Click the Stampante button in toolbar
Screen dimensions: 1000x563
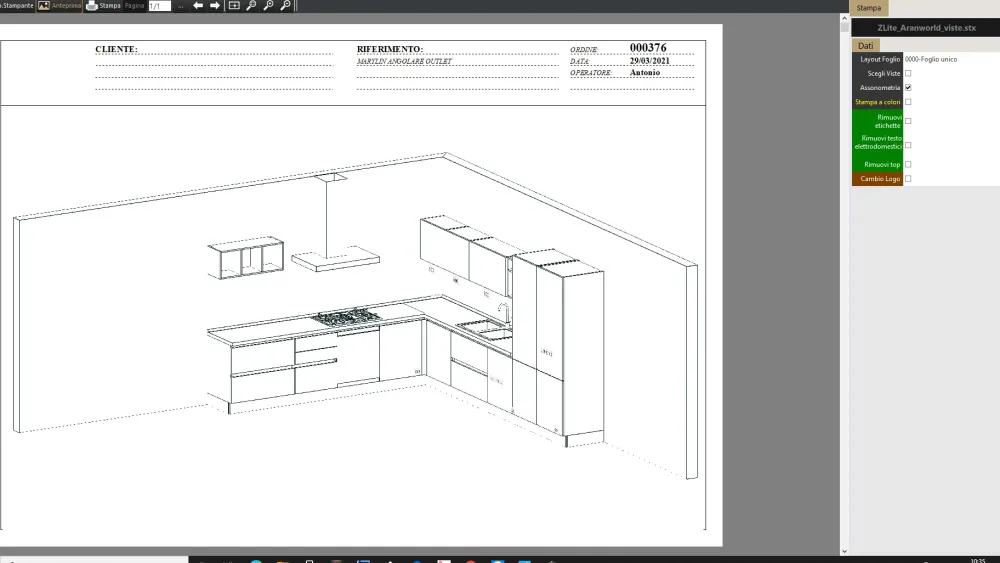tap(17, 6)
